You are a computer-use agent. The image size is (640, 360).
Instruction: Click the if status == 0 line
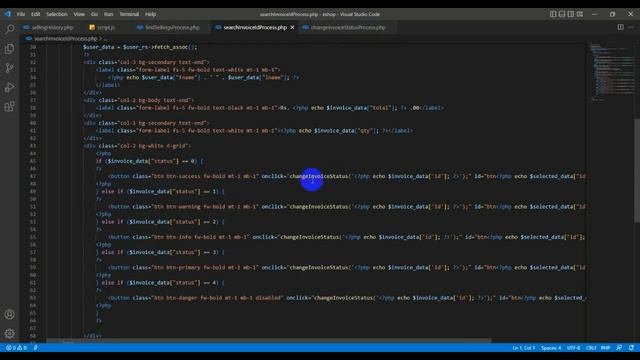point(149,161)
